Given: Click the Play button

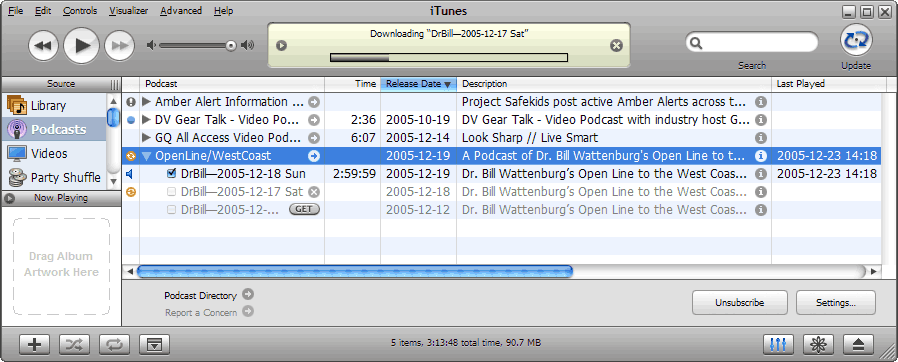Looking at the screenshot, I should click(x=81, y=45).
